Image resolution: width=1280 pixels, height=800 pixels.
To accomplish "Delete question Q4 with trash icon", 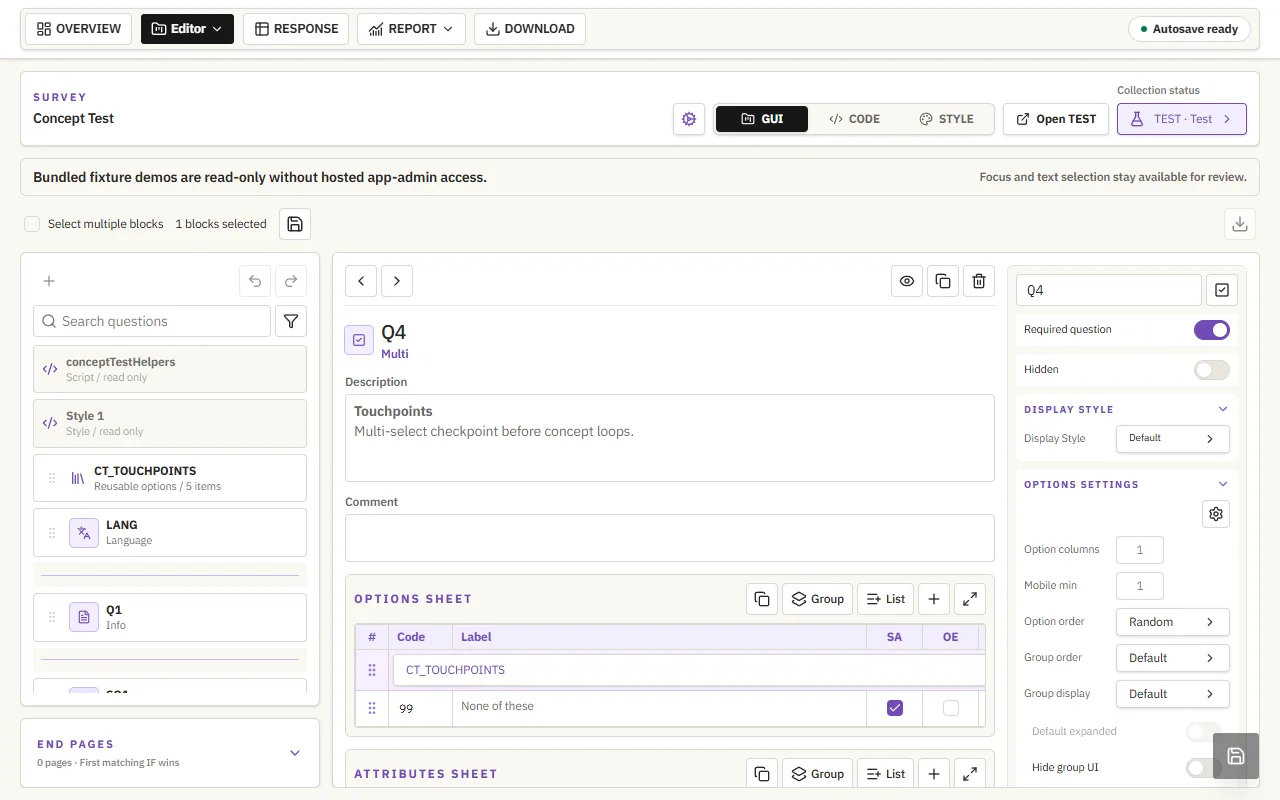I will [979, 281].
